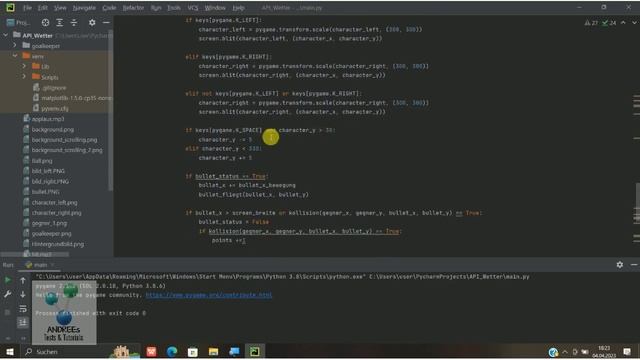The height and width of the screenshot is (360, 640).
Task: Open the Project view selector dropdown
Action: (x=18, y=23)
